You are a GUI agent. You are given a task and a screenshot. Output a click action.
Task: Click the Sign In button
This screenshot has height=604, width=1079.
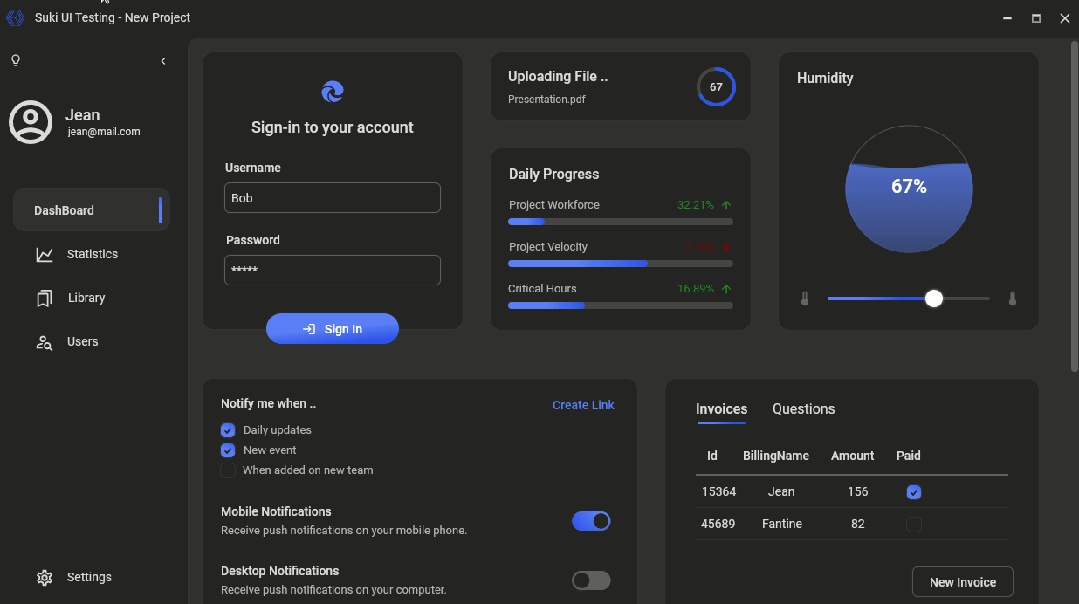[332, 329]
